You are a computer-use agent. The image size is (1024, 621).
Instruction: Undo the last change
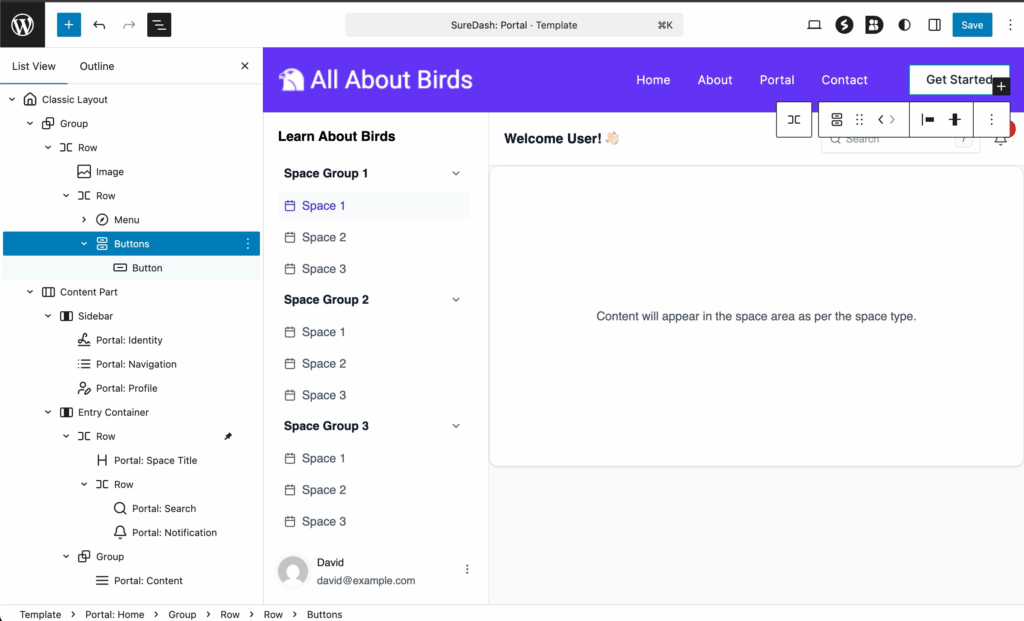click(x=98, y=24)
